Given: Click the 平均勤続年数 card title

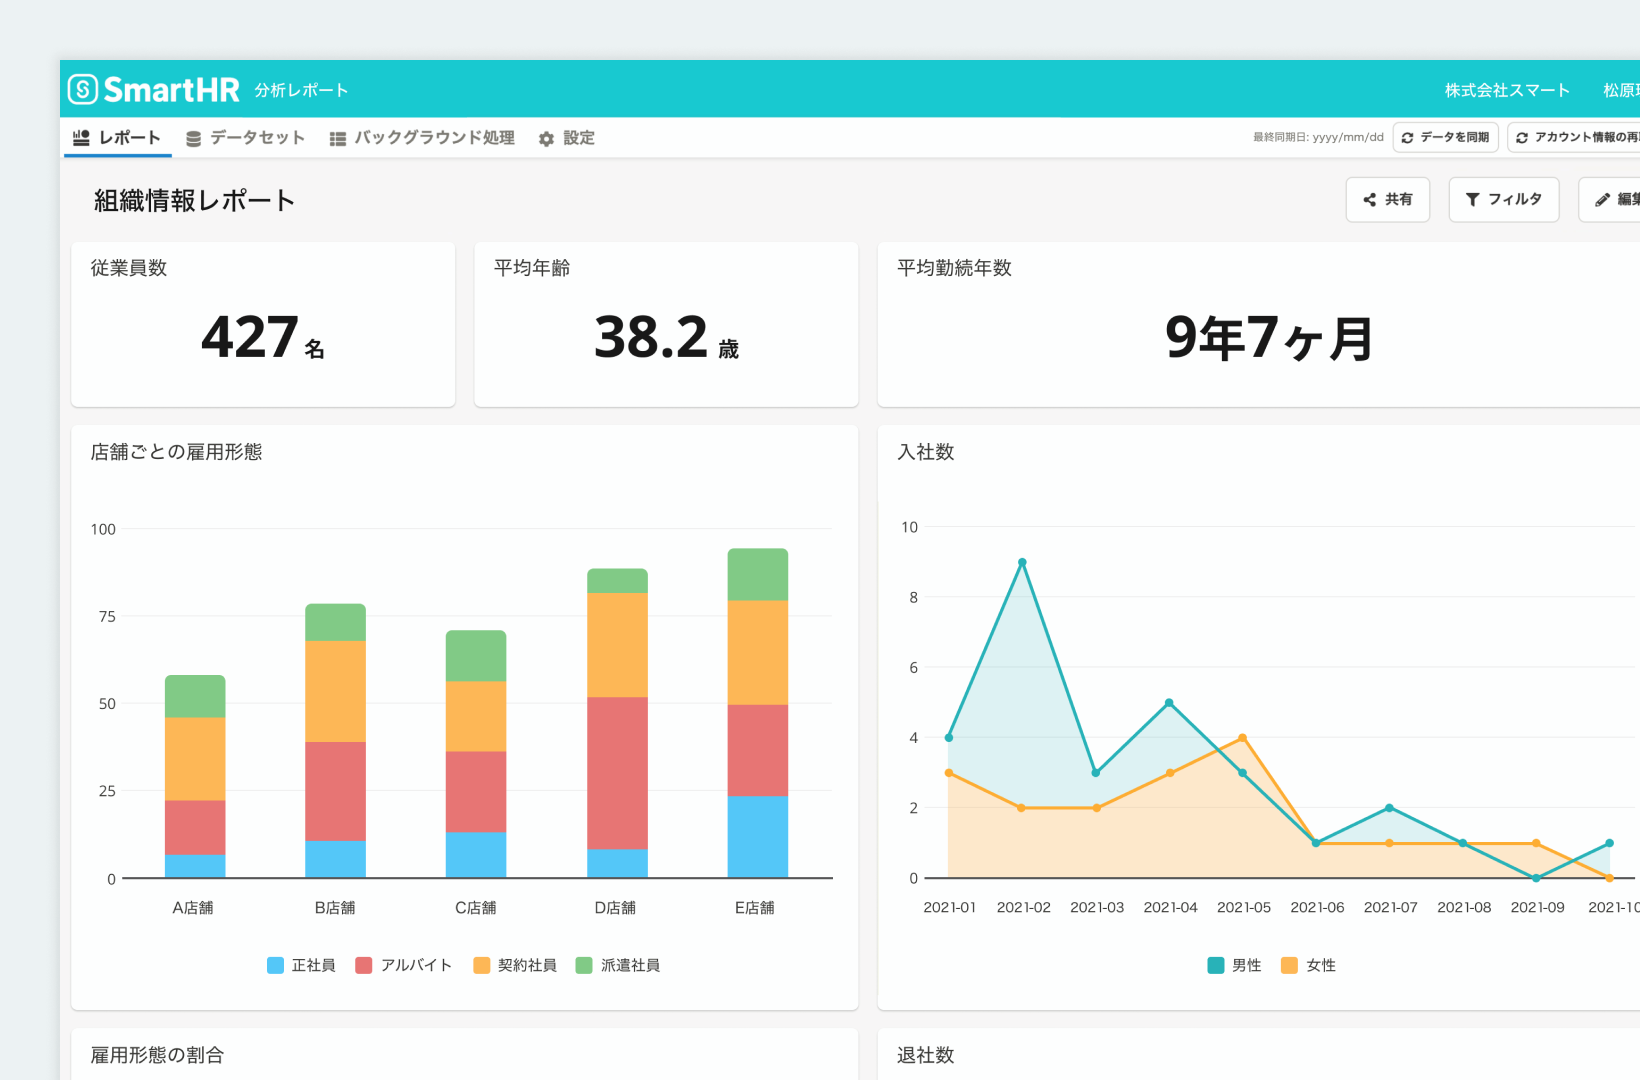Looking at the screenshot, I should (954, 268).
